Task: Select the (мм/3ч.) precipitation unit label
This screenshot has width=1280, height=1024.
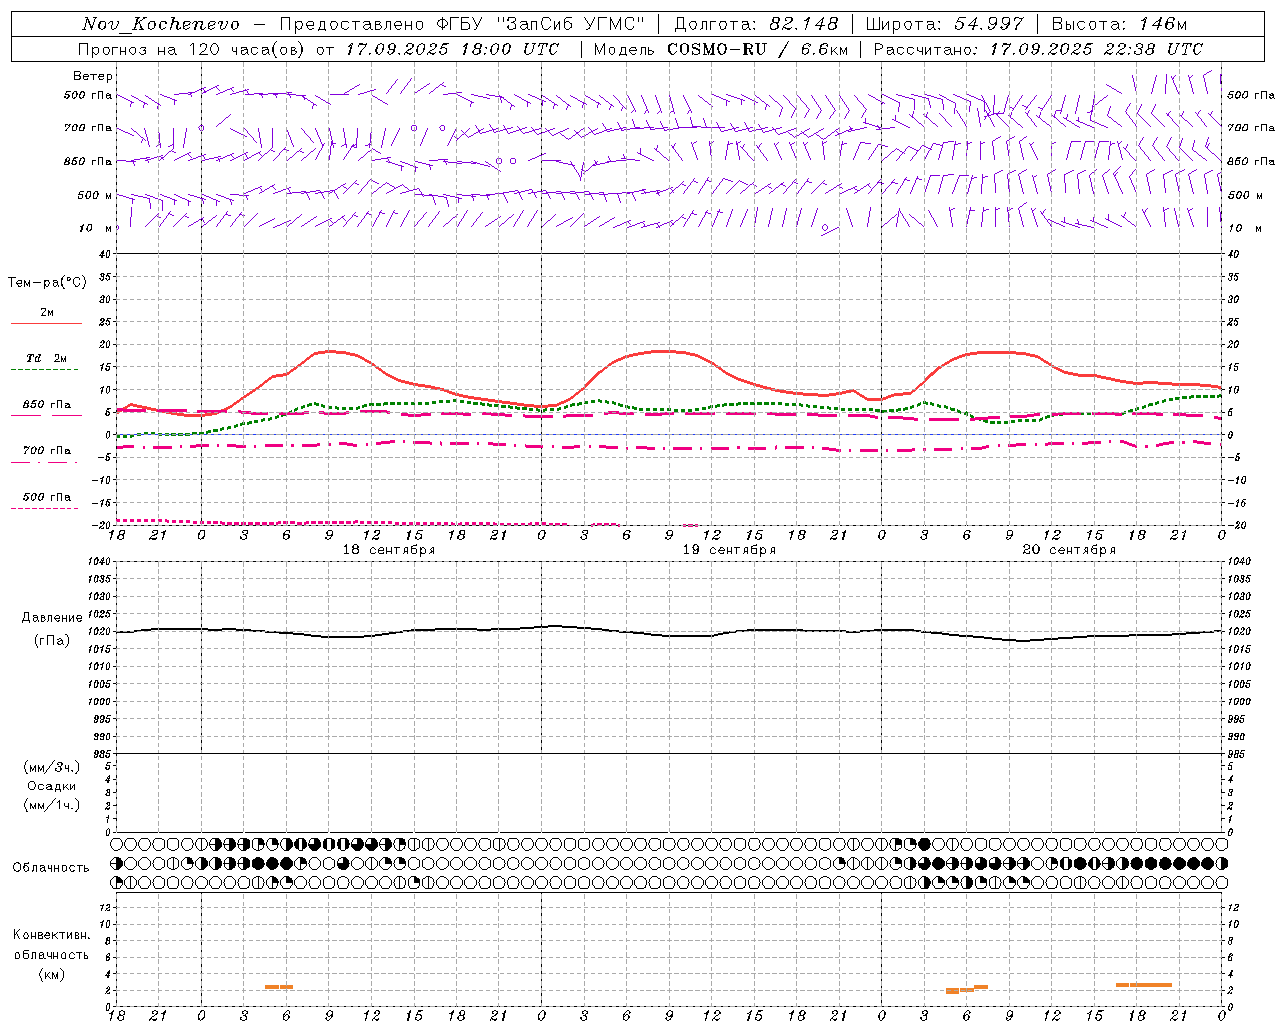Action: tap(52, 767)
